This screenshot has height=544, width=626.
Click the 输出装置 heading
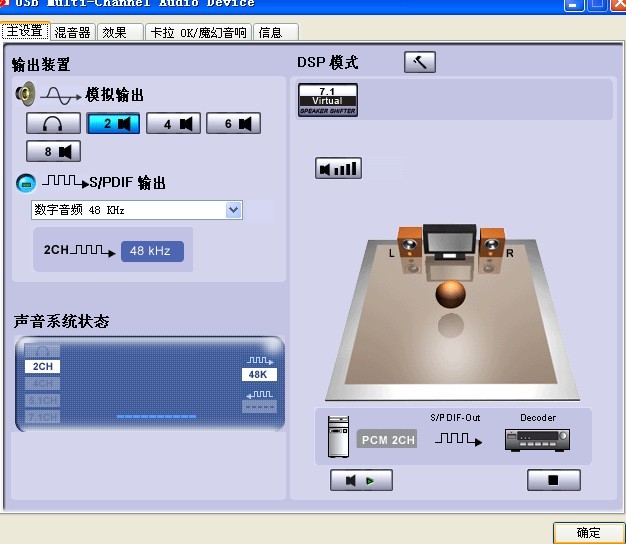[41, 65]
